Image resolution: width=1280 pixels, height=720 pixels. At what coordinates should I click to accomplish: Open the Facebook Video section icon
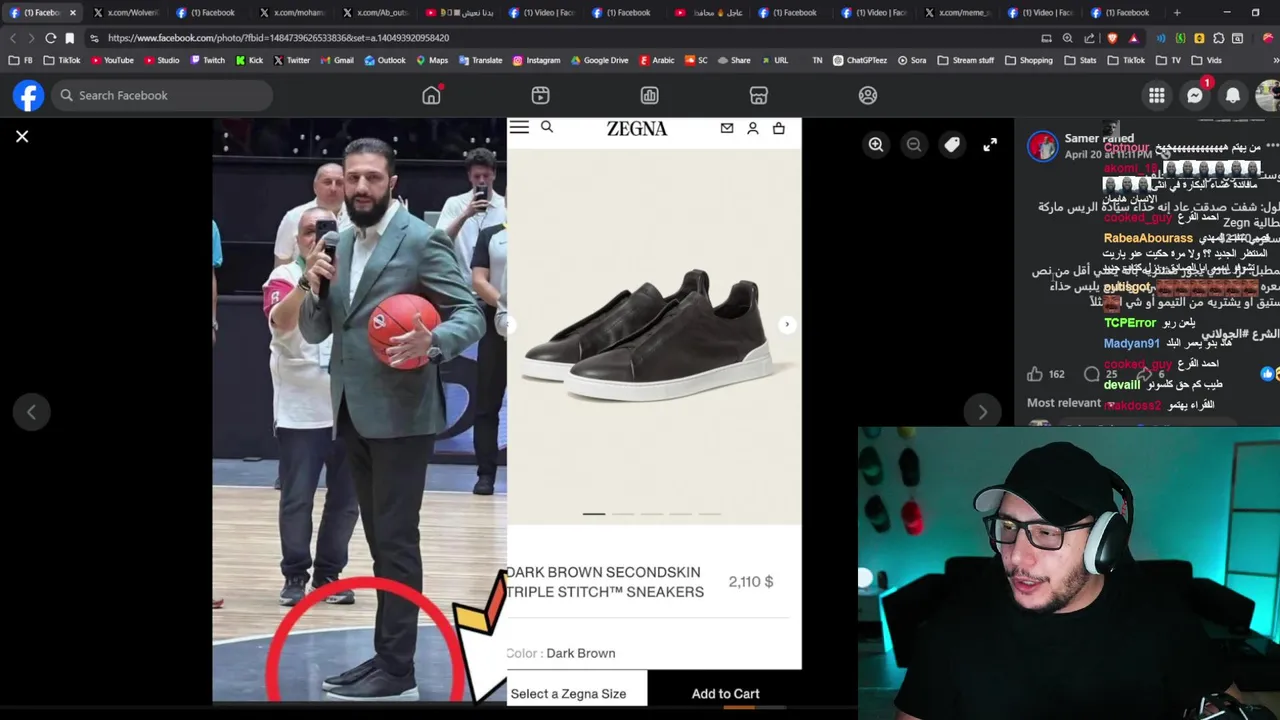click(x=540, y=95)
